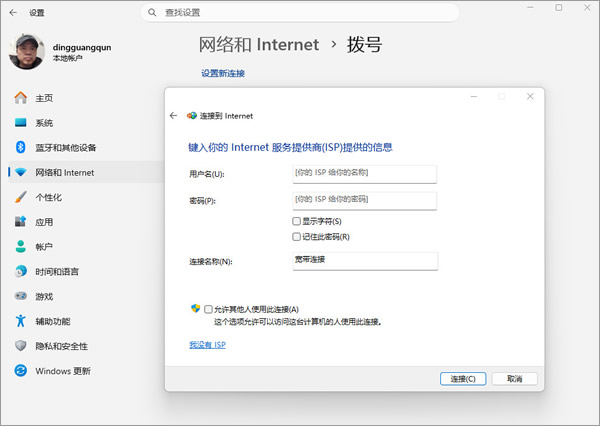Open the Windows 更新 page
The width and height of the screenshot is (600, 426).
point(62,371)
